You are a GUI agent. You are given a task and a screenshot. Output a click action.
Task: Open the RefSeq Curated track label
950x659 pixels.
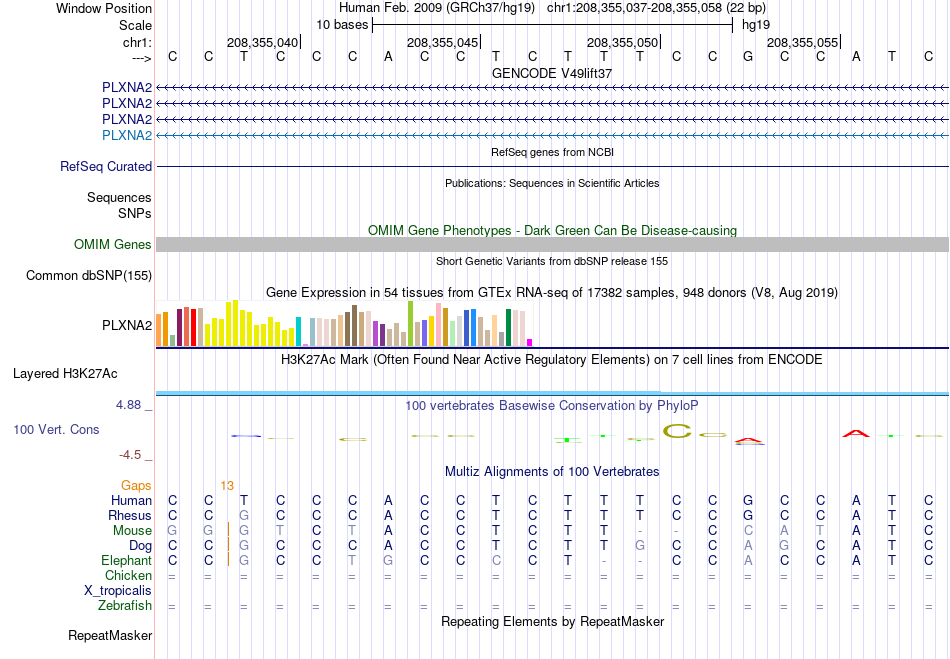[106, 167]
